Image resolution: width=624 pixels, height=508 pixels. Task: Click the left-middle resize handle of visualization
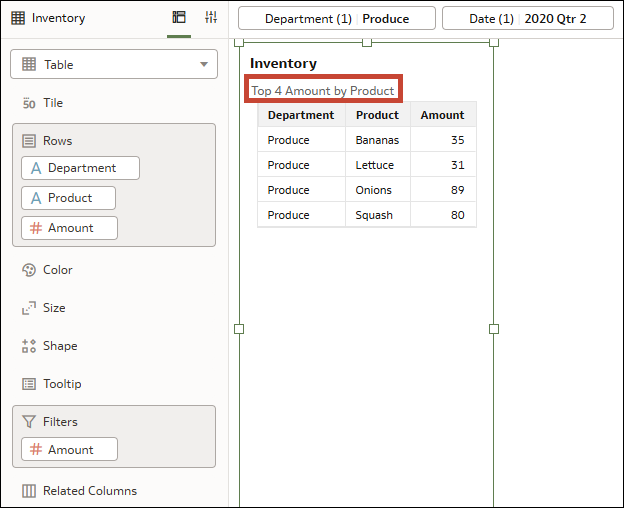[239, 329]
